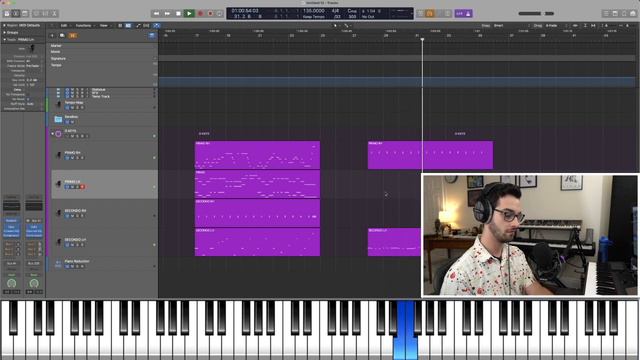The height and width of the screenshot is (360, 640).
Task: Click the Scissors editors icon
Action: pos(54,13)
